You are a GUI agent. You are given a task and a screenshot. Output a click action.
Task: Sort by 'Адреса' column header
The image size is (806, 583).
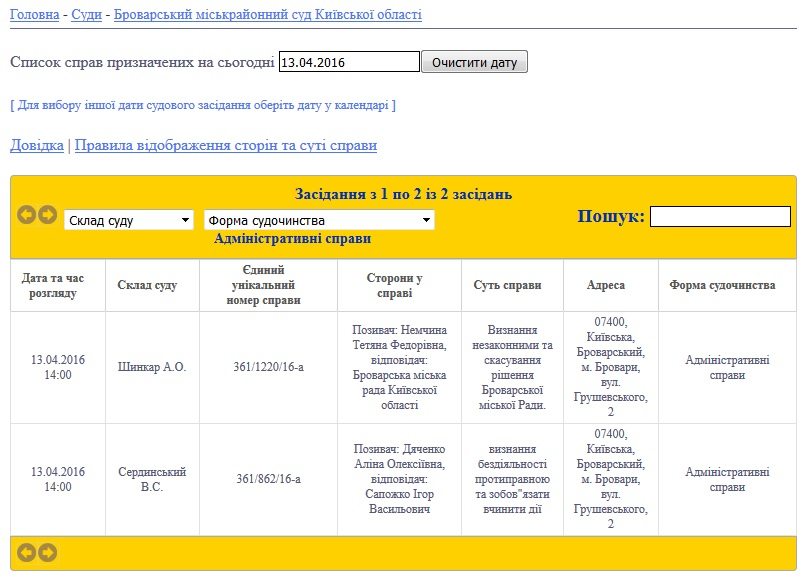pos(611,285)
